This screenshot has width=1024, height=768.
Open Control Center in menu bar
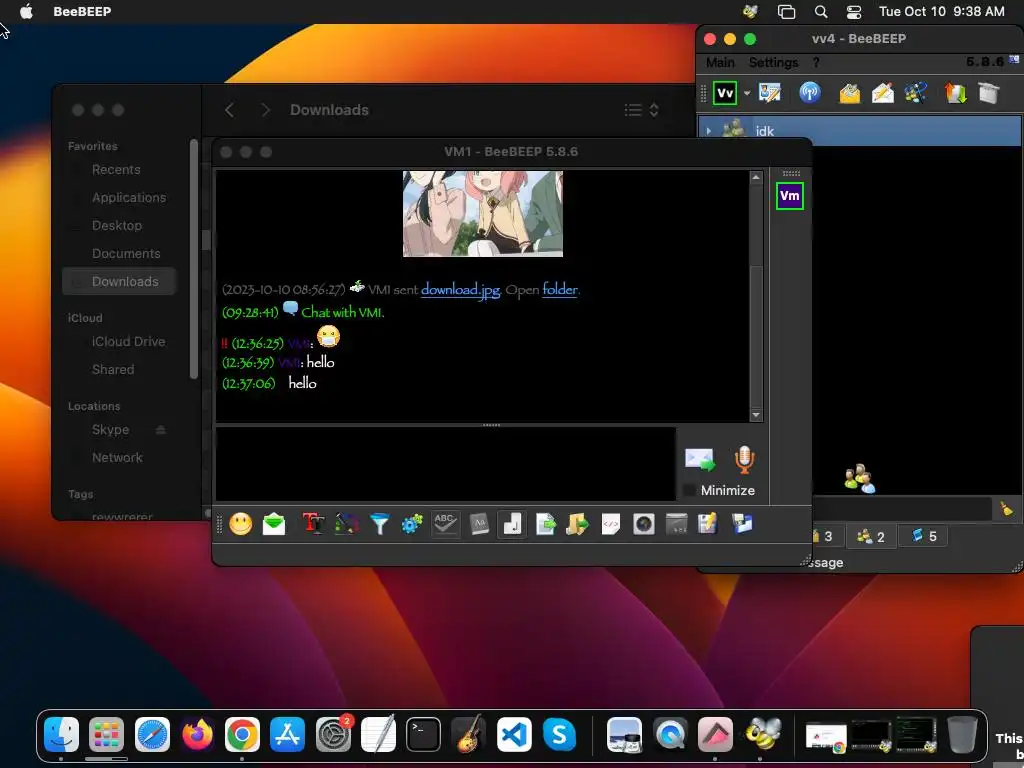coord(854,12)
